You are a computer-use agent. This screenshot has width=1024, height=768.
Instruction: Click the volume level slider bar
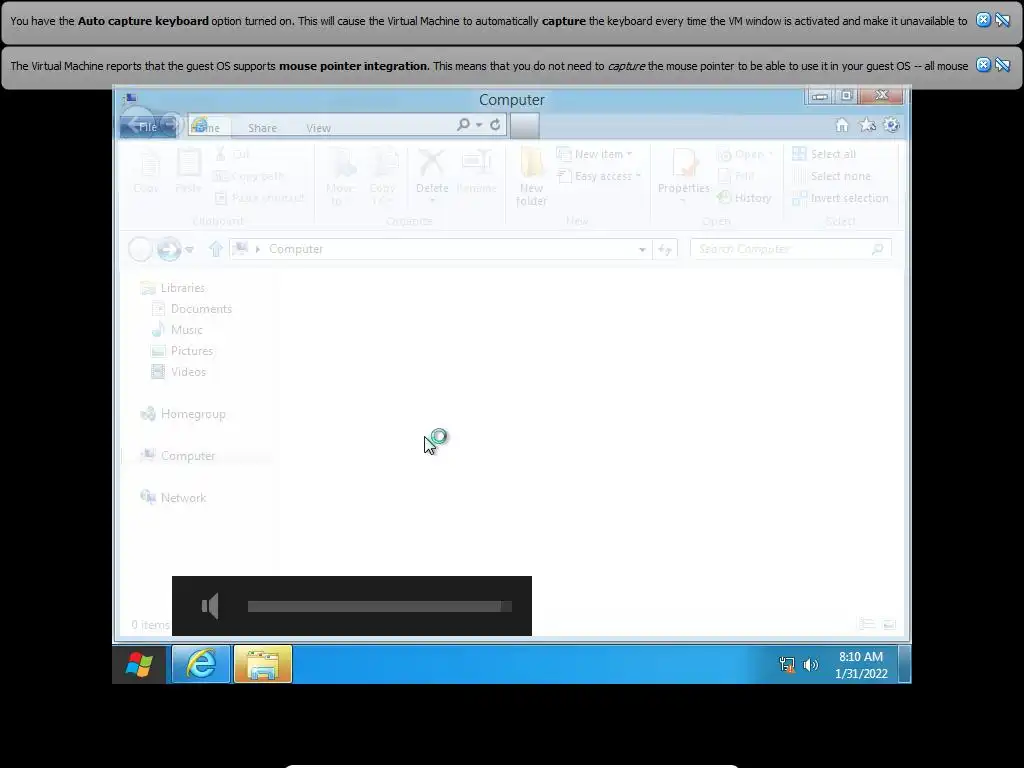tap(379, 606)
